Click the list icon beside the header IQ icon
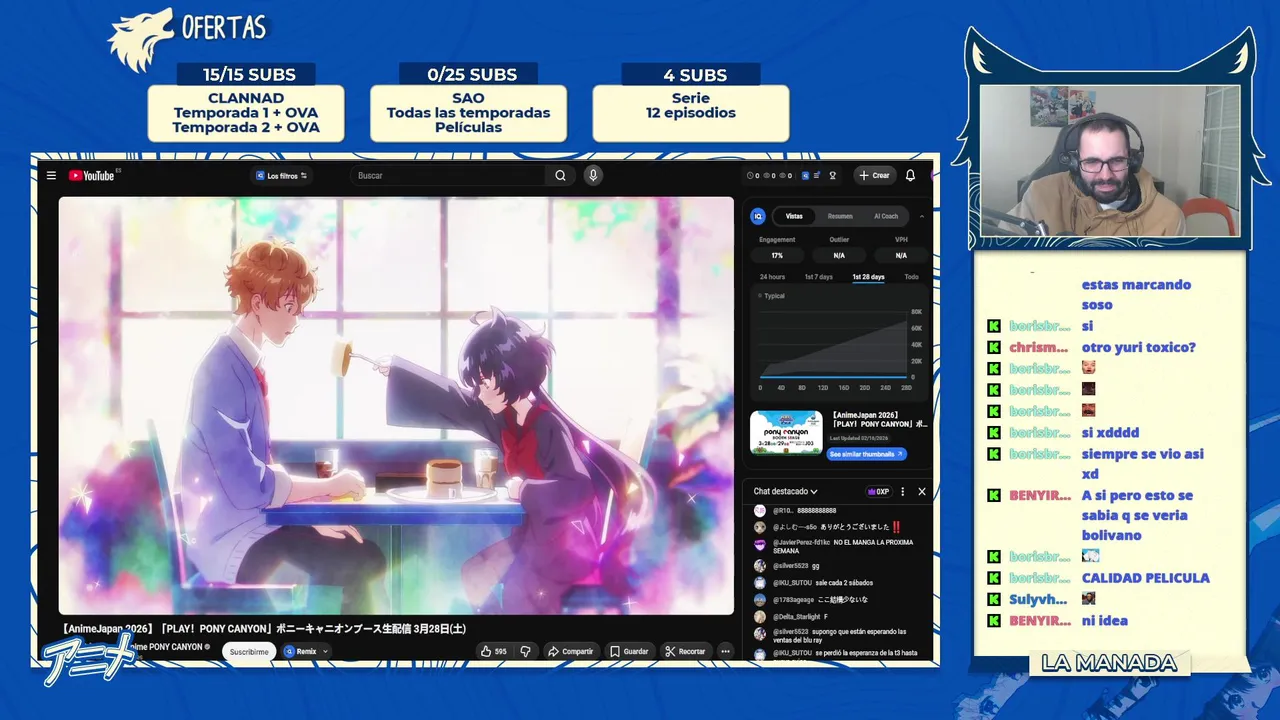Image resolution: width=1280 pixels, height=720 pixels. pos(817,175)
